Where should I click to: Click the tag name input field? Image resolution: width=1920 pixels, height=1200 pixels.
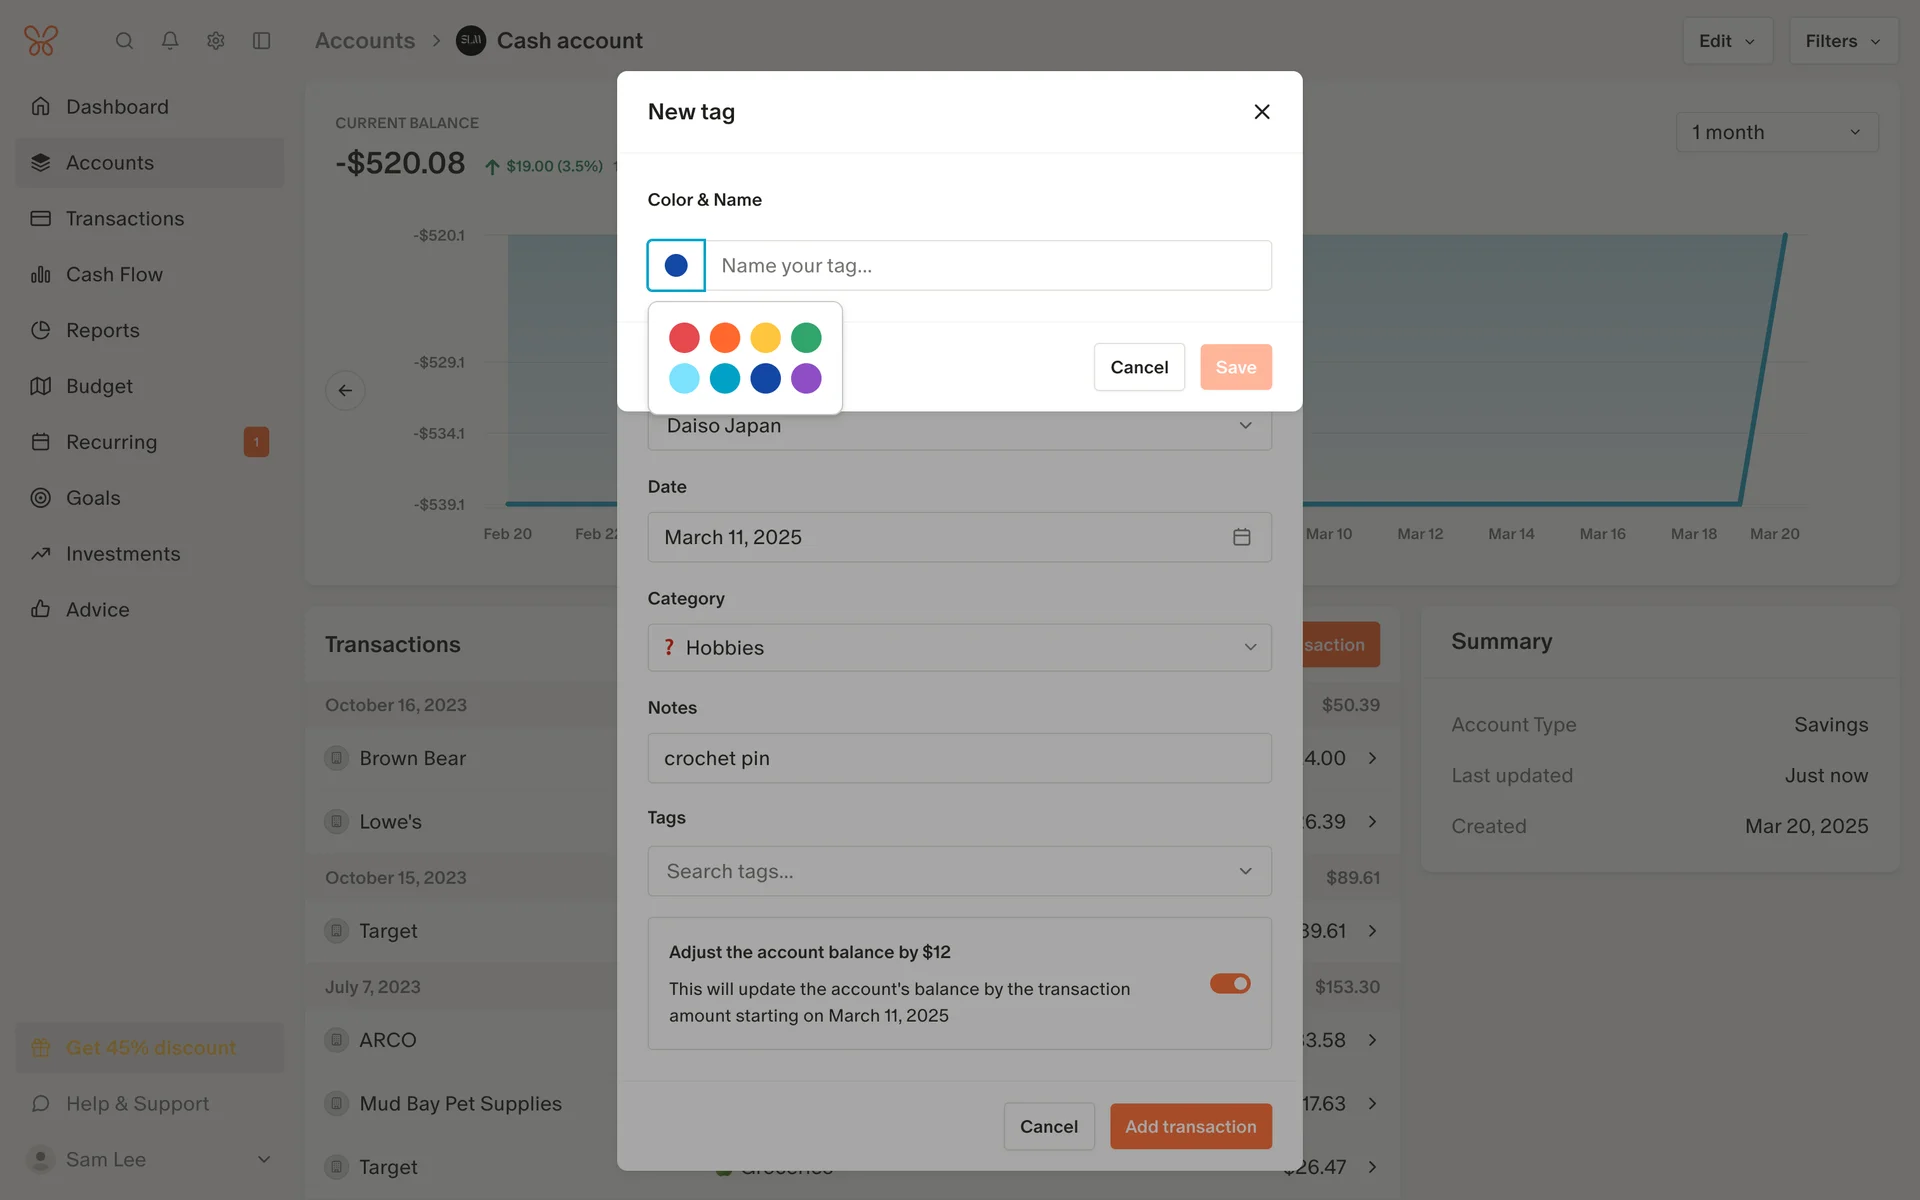click(x=988, y=266)
